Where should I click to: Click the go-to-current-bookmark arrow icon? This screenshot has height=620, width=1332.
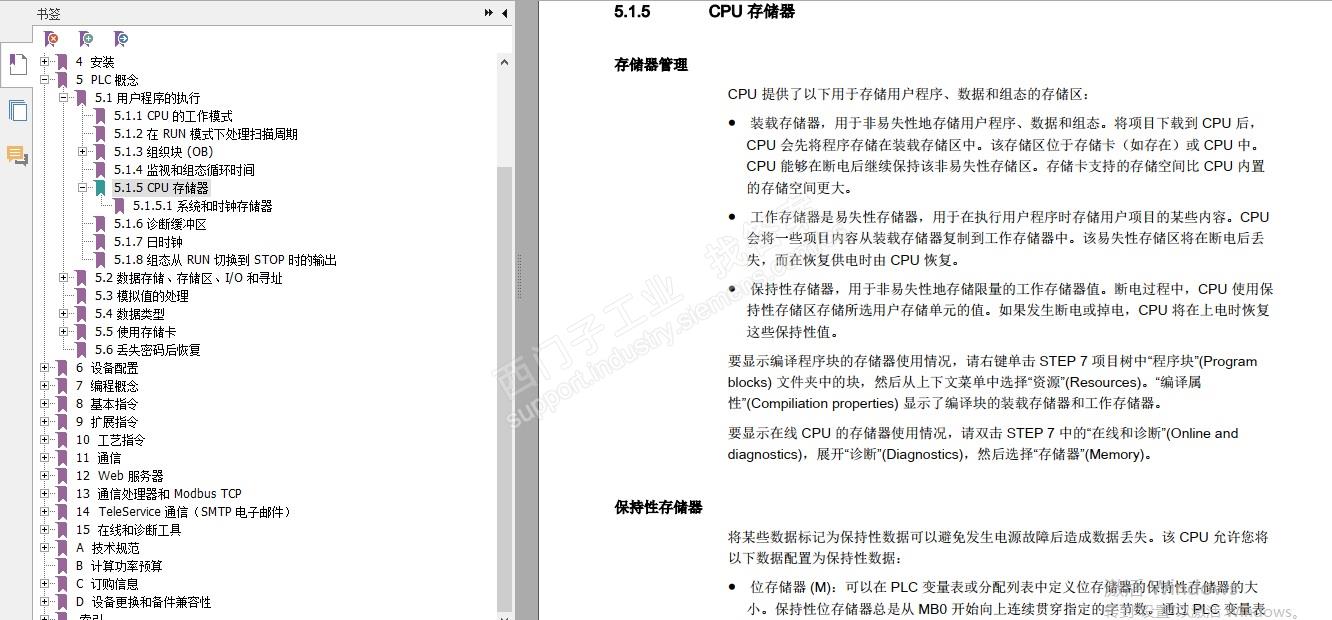point(120,39)
